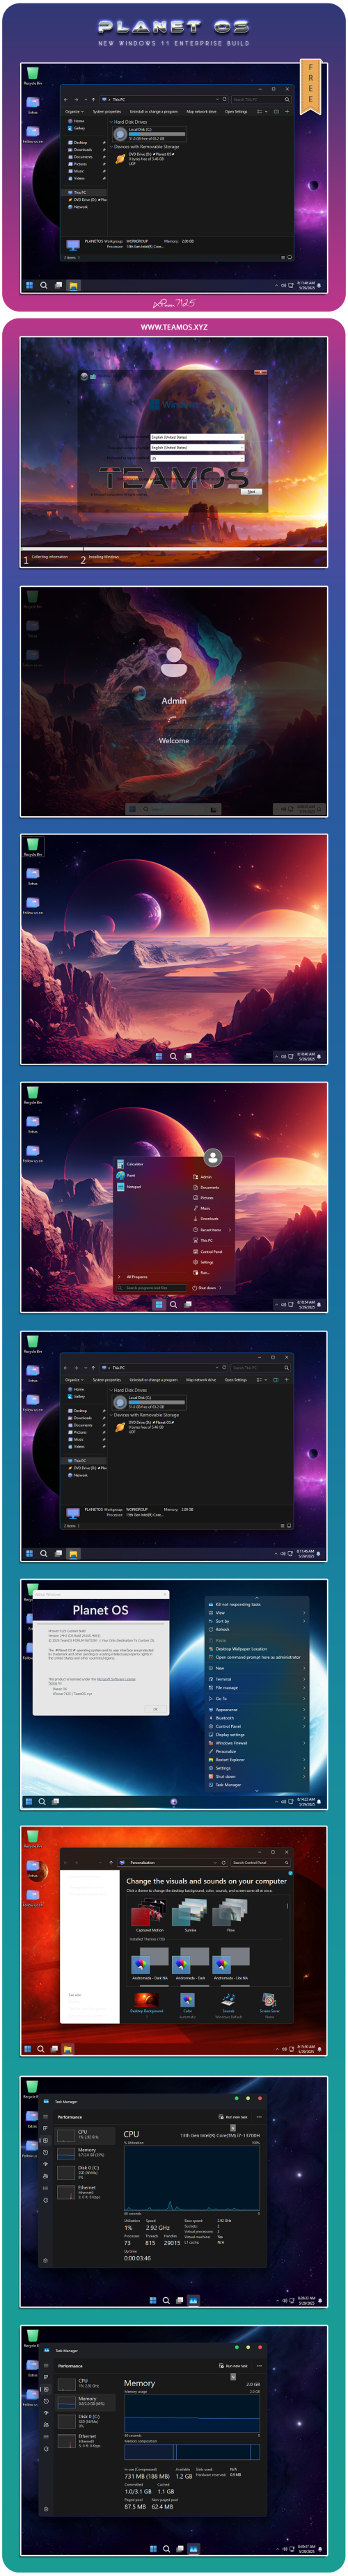The width and height of the screenshot is (348, 2576).
Task: Expand Recent Items in the Start menu
Action: coord(212,1229)
